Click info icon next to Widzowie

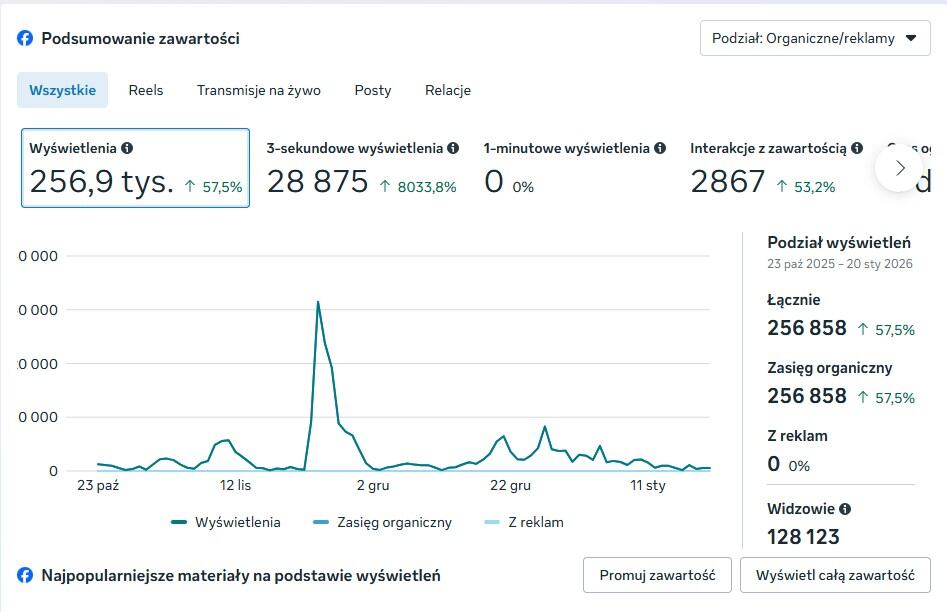(x=845, y=509)
